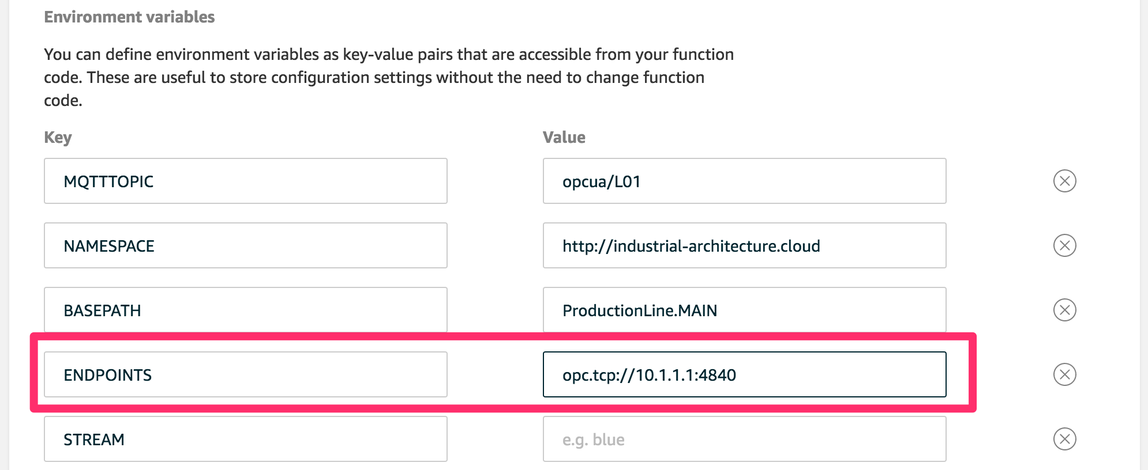The image size is (1148, 470).
Task: Delete the ENDPOINTS environment variable
Action: coord(1064,374)
